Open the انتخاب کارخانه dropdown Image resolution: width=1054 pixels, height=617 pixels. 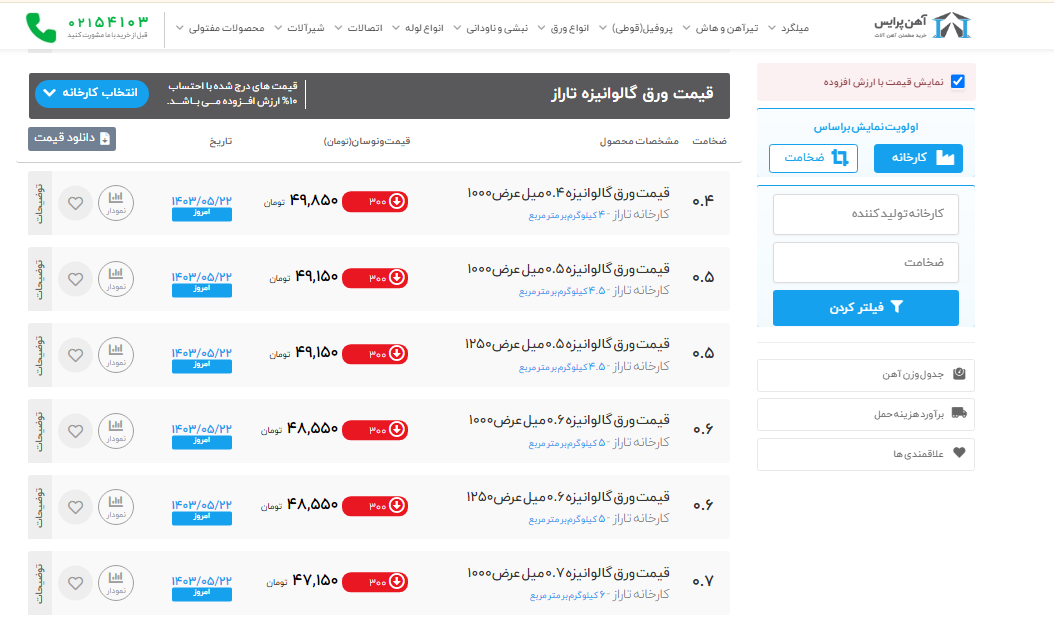(91, 93)
